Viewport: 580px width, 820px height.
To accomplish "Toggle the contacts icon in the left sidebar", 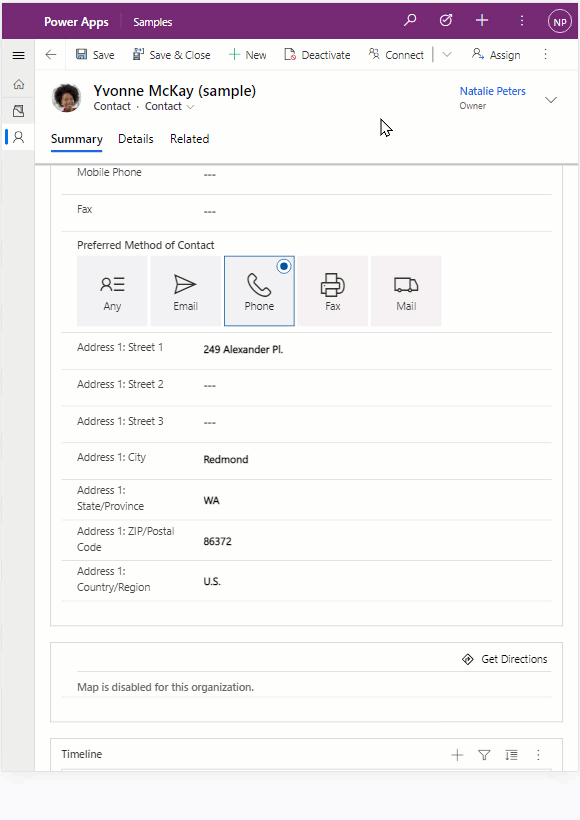I will [18, 137].
